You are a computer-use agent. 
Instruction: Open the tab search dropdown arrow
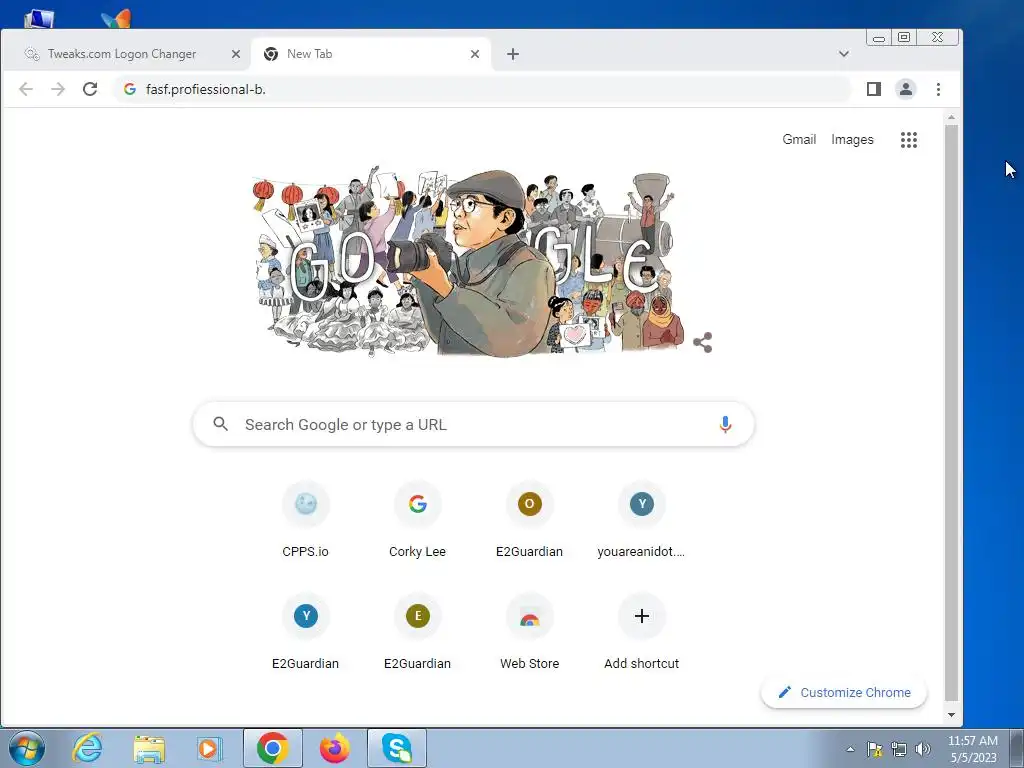[844, 54]
